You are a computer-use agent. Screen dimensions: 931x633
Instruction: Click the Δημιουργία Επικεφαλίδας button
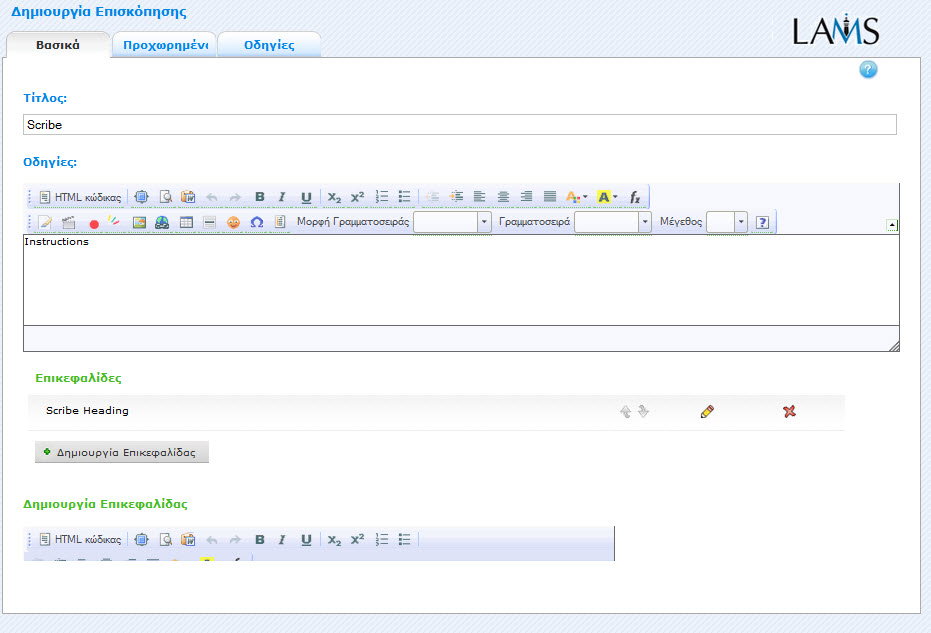coord(122,452)
